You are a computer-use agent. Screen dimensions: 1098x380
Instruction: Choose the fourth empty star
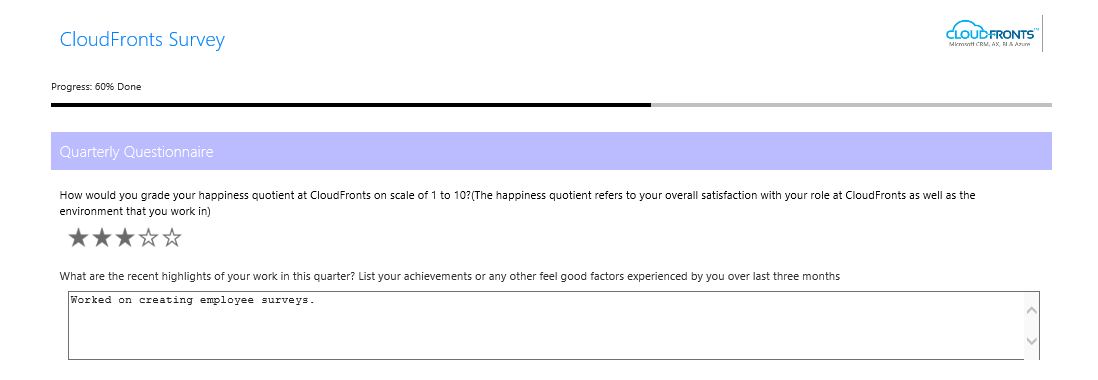[x=148, y=239]
